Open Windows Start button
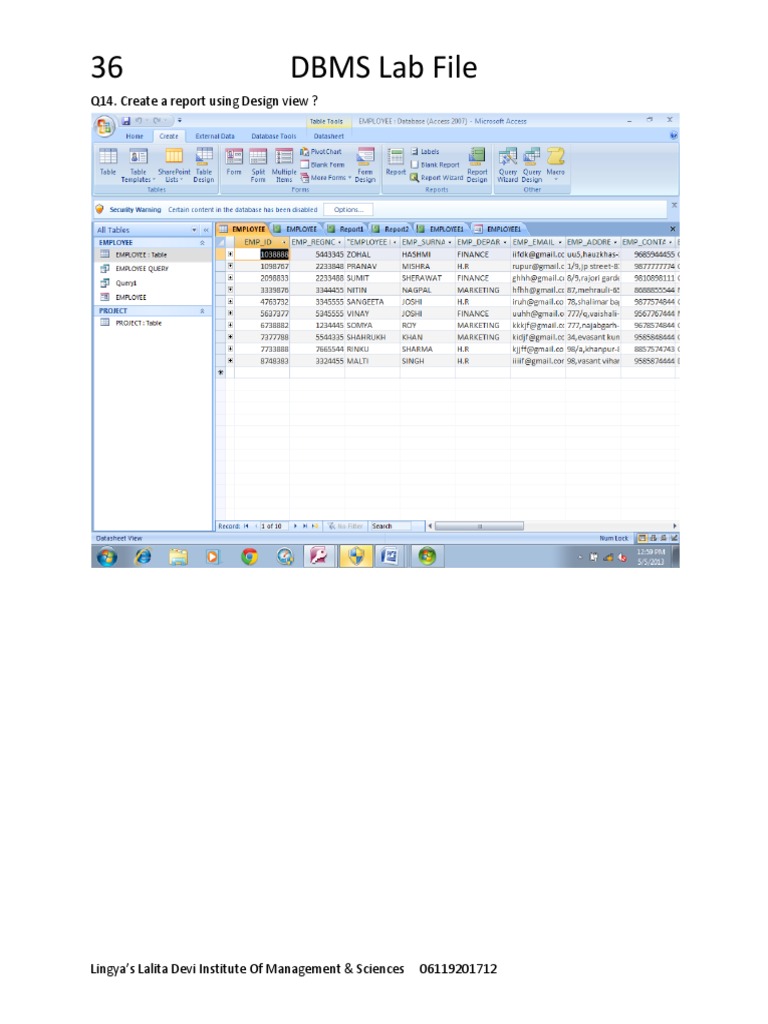The image size is (768, 1024). (x=108, y=556)
